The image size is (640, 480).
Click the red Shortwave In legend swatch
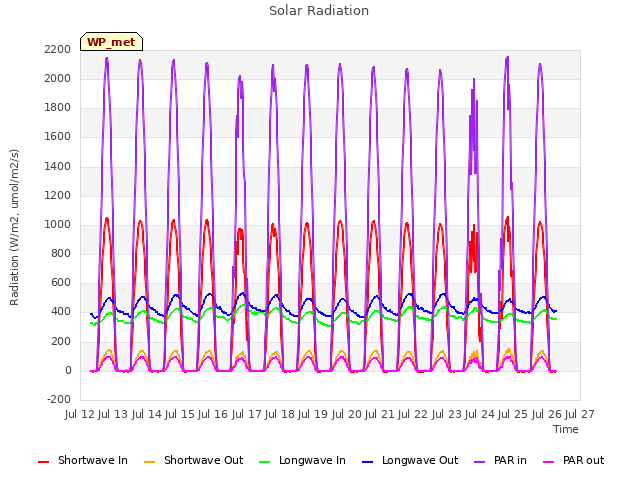pyautogui.click(x=43, y=462)
